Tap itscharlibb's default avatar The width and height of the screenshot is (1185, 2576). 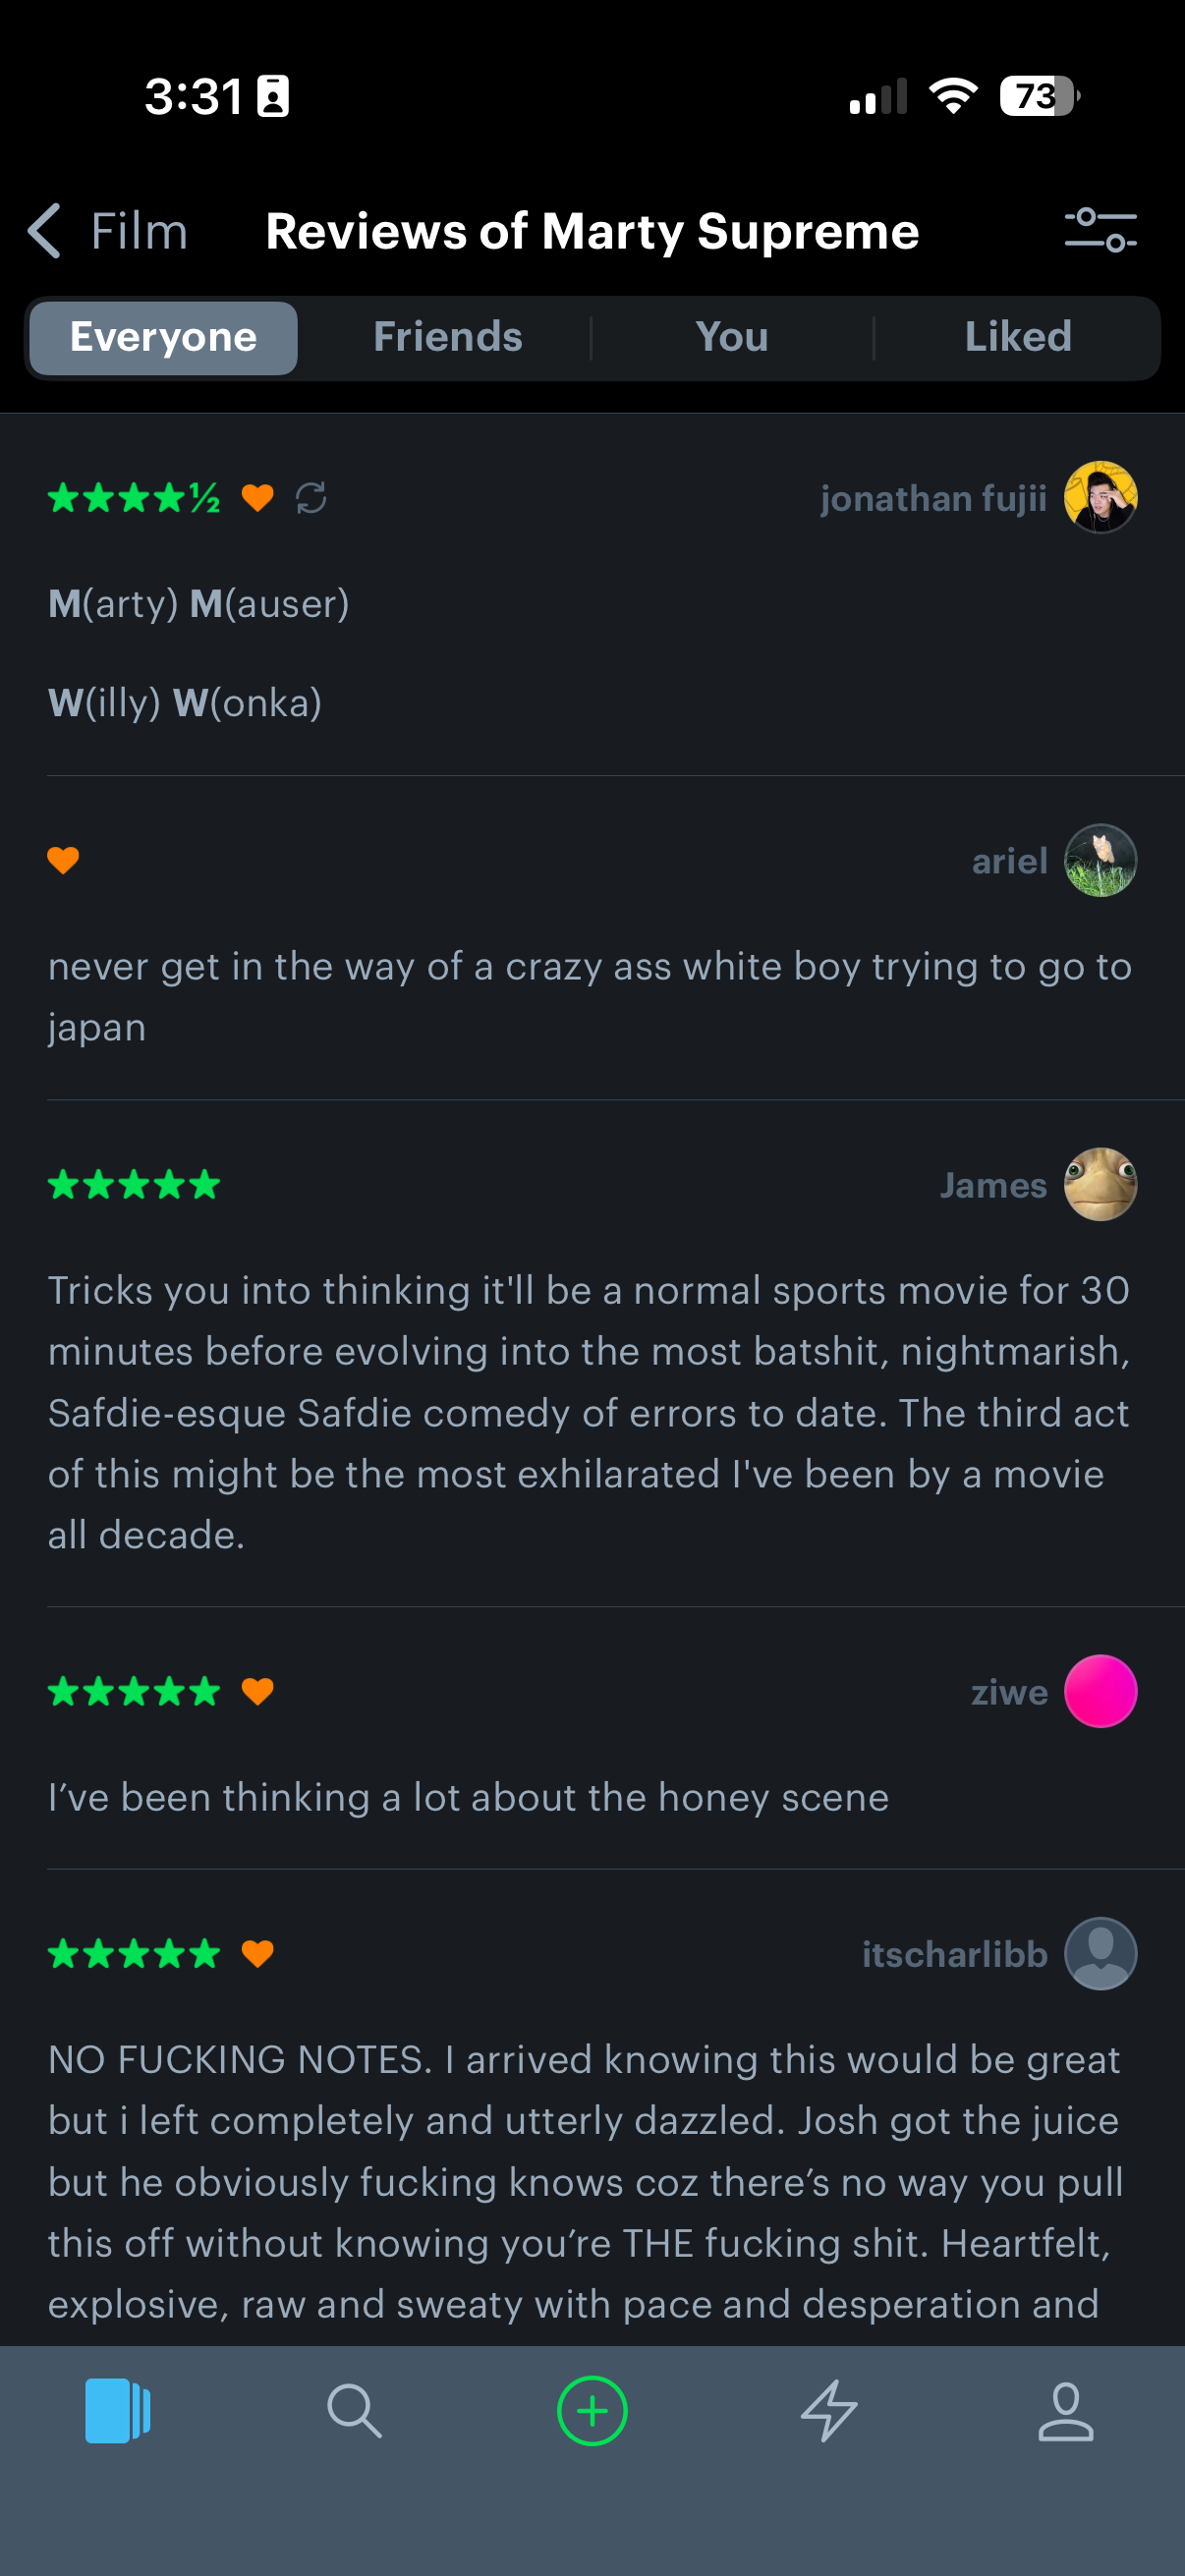point(1100,1953)
